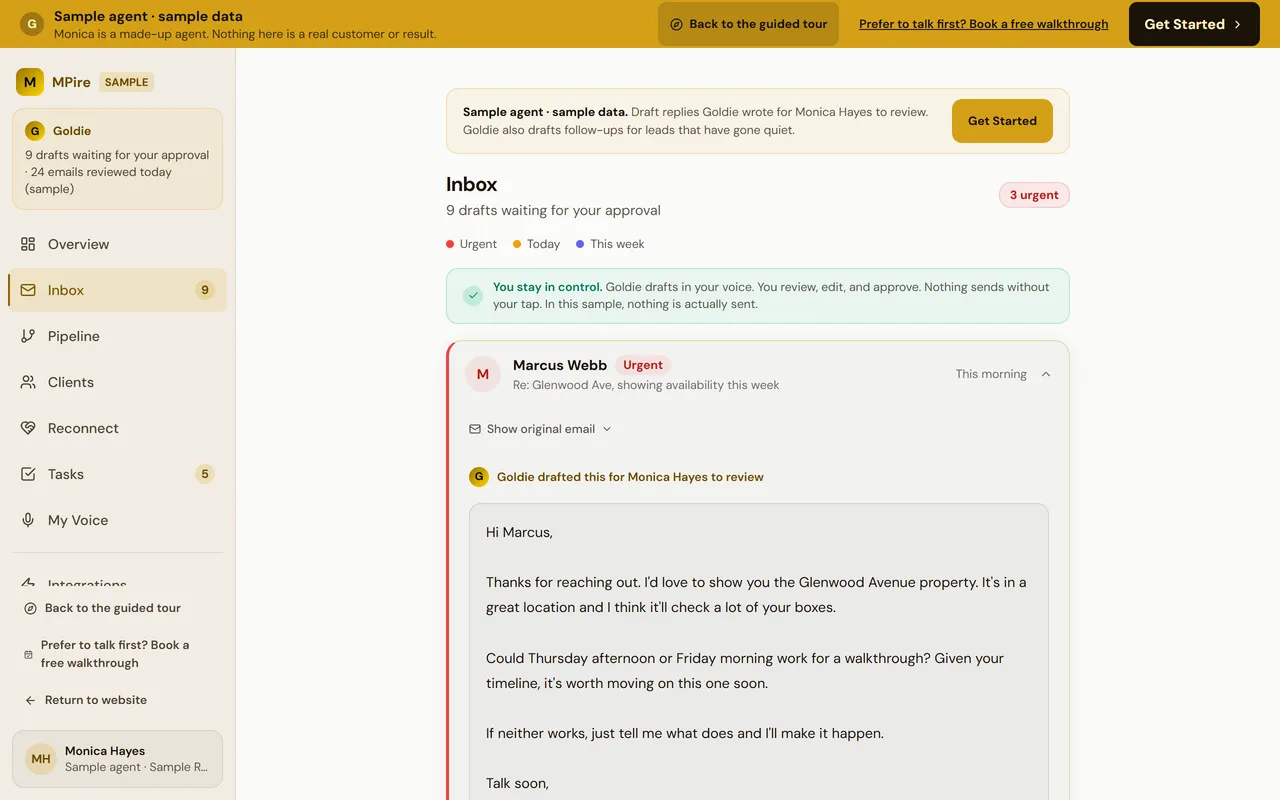Open Clients from the sidebar
Screen dimensions: 1280x800
(118, 382)
